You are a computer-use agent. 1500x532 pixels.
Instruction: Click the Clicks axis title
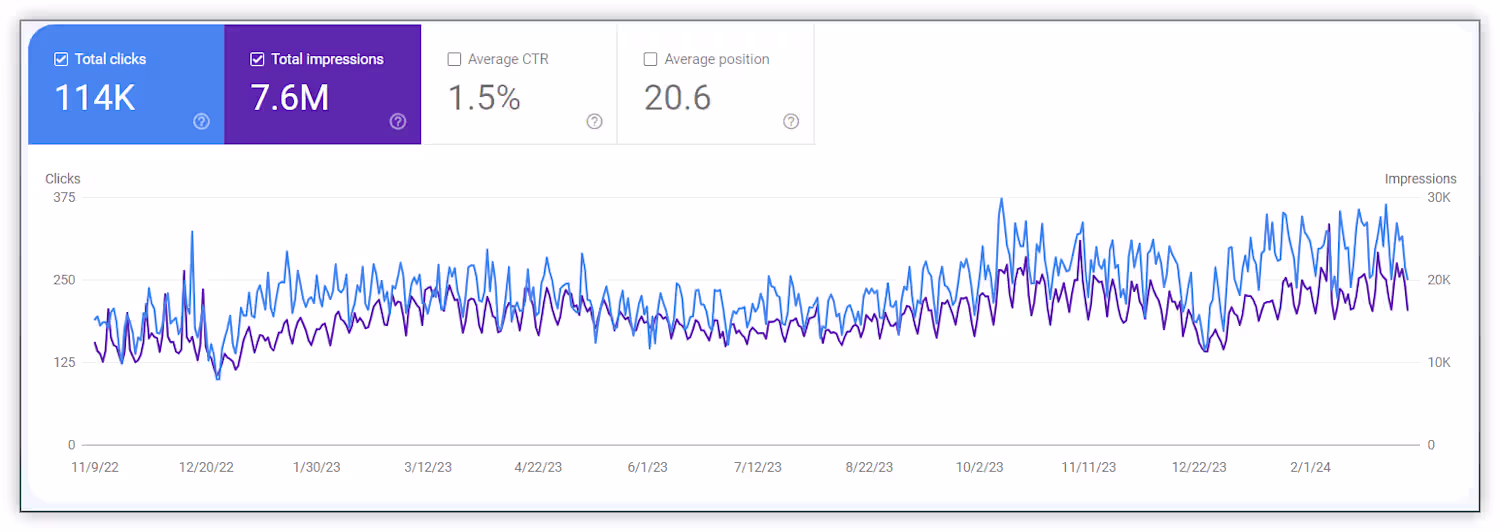[62, 179]
